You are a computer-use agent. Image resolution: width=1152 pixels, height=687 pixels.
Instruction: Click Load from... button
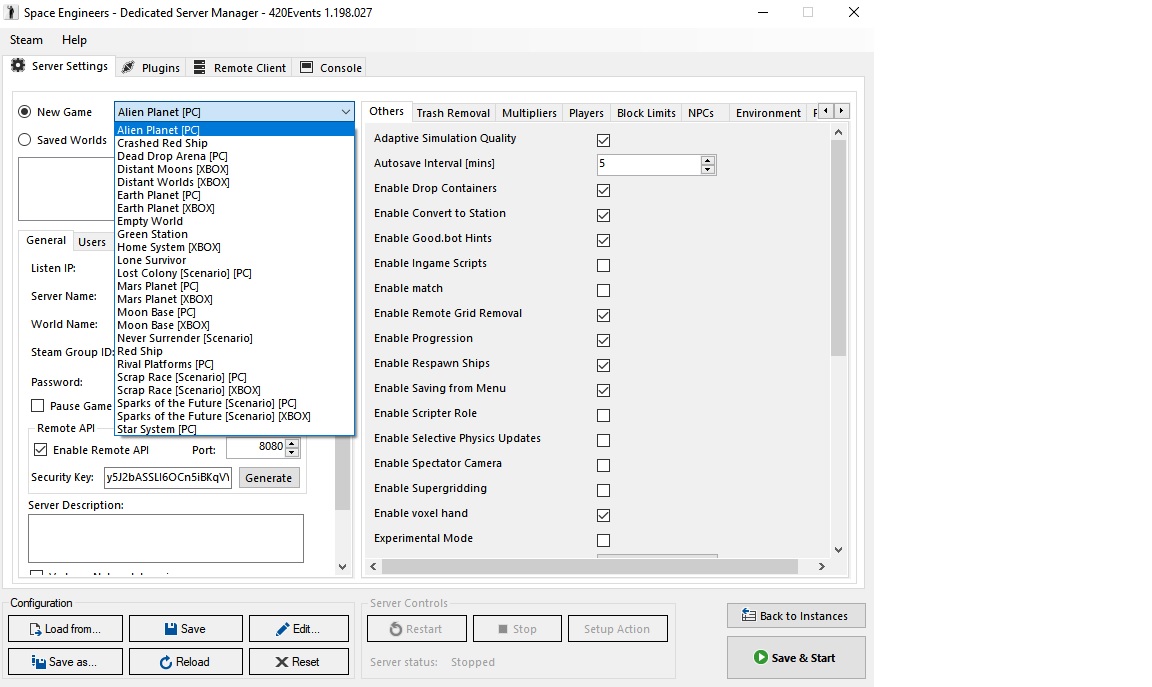point(65,629)
